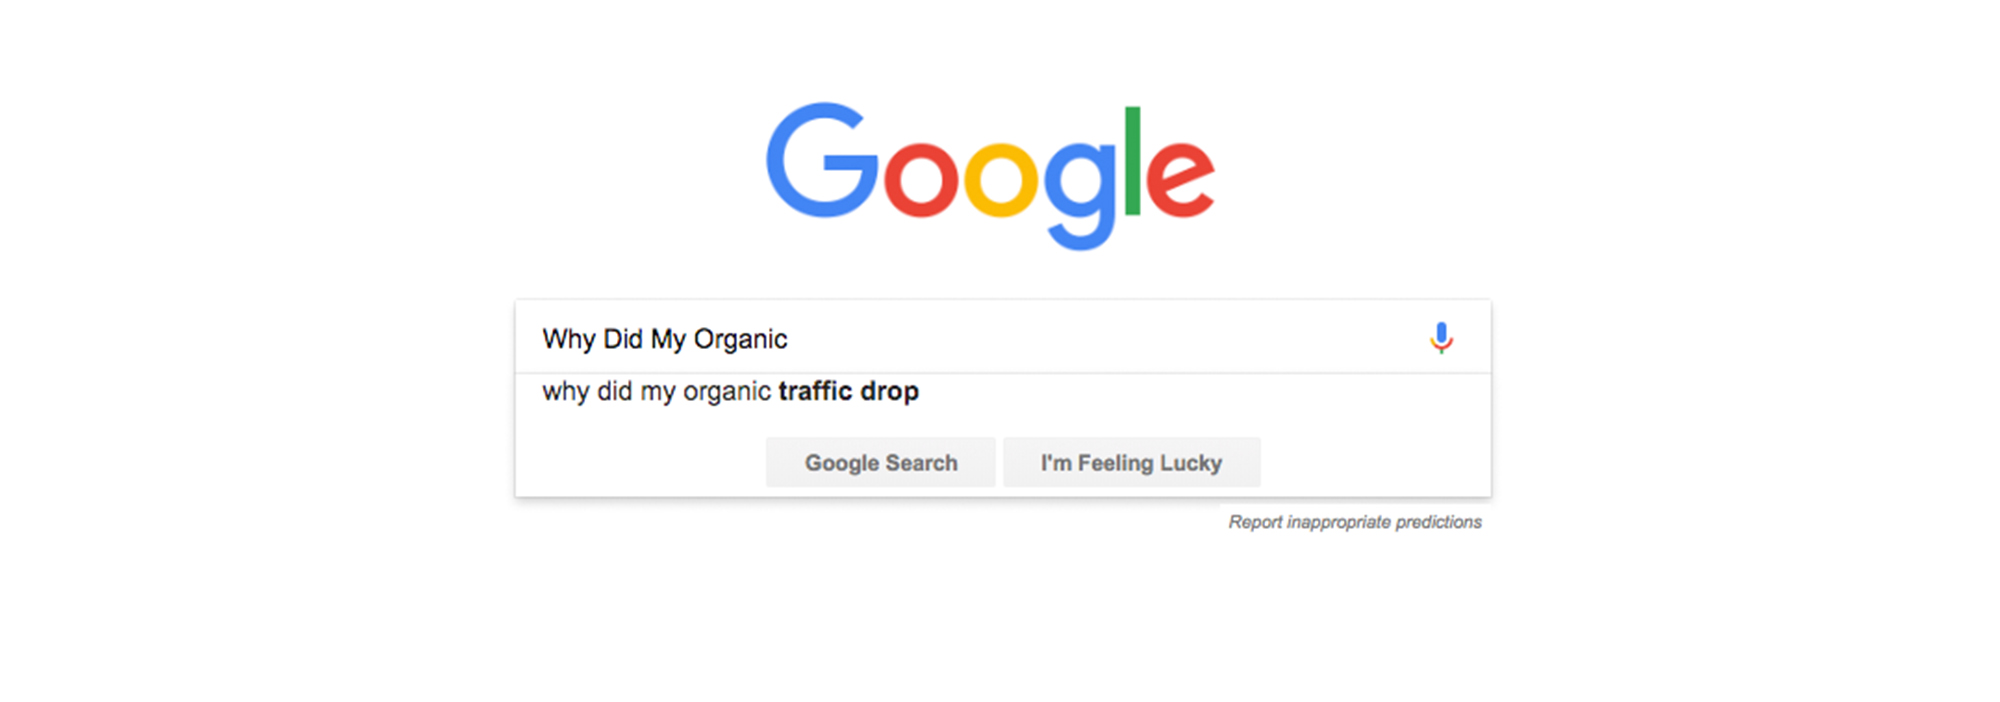This screenshot has width=2000, height=702.
Task: Select the suggestion why did my organic traffic drop
Action: point(1003,391)
